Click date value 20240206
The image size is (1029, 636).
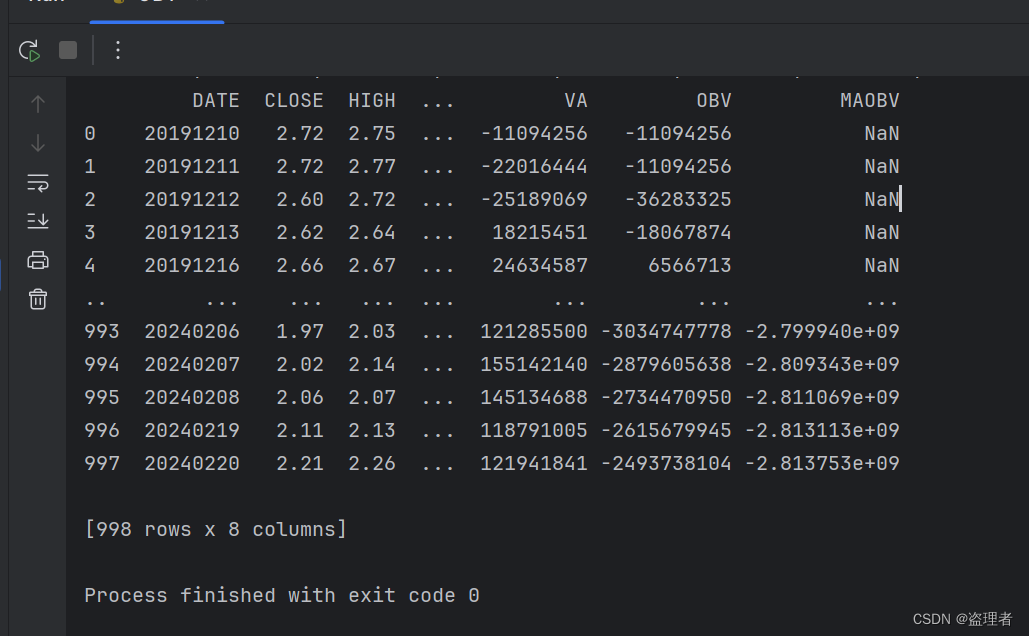192,331
